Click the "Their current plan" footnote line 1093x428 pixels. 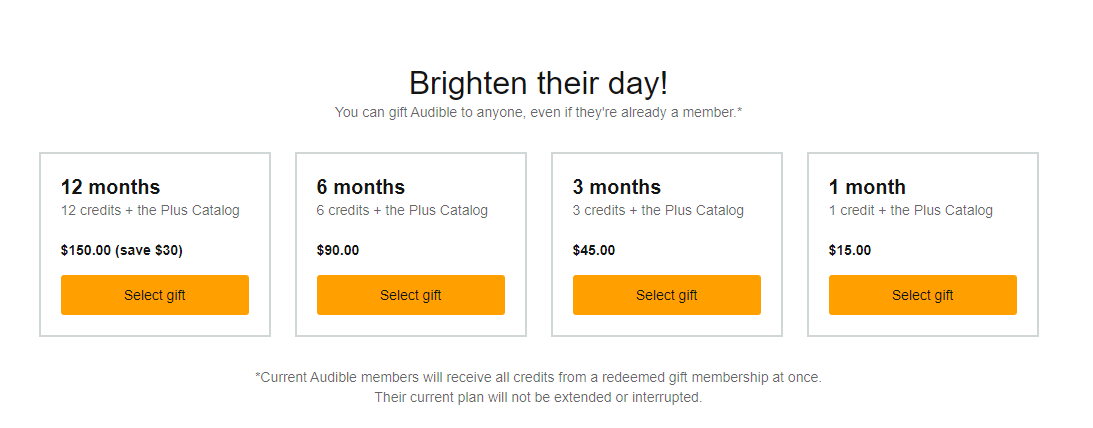[538, 397]
